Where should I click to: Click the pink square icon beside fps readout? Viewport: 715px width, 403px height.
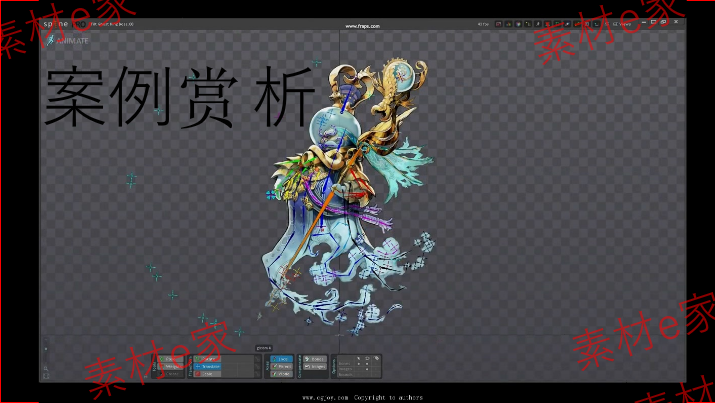pyautogui.click(x=499, y=24)
